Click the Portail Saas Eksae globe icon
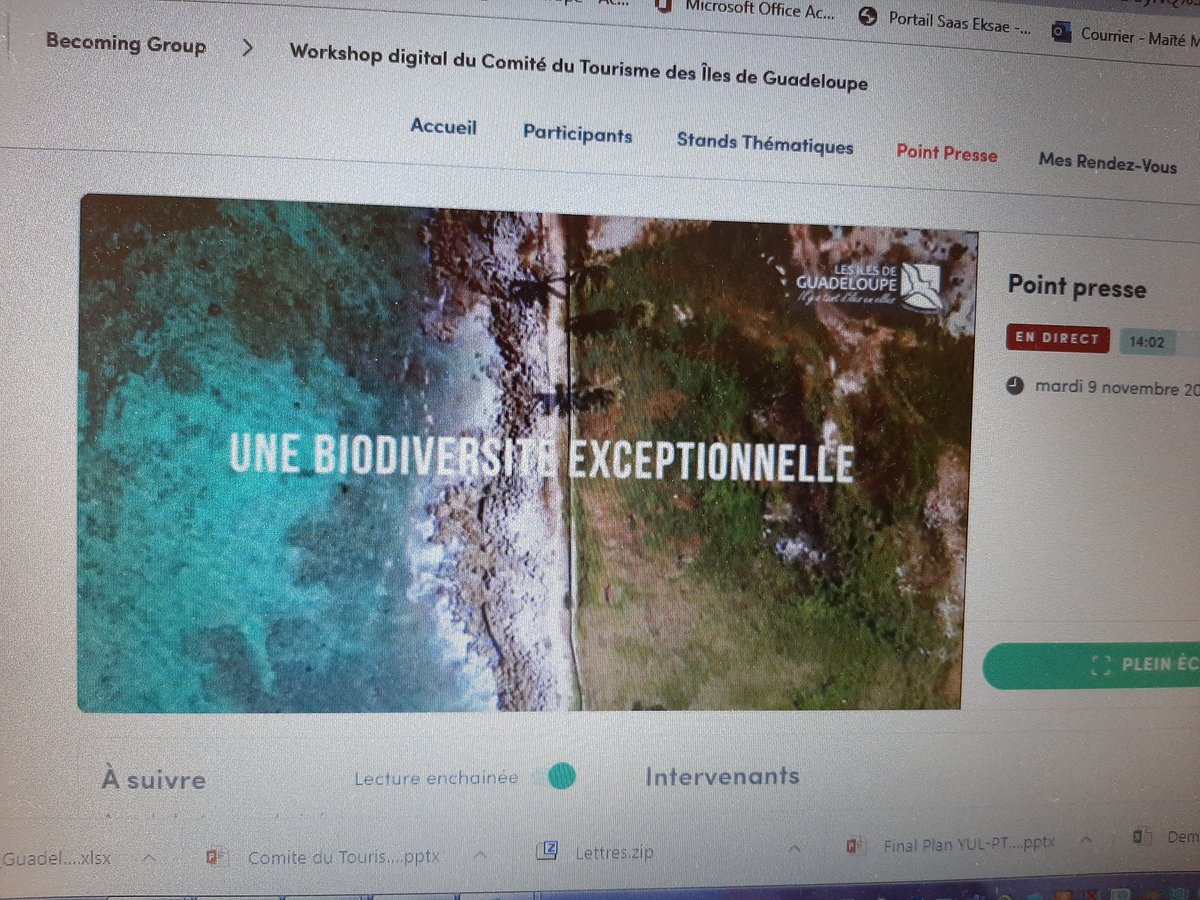This screenshot has height=900, width=1200. click(868, 16)
